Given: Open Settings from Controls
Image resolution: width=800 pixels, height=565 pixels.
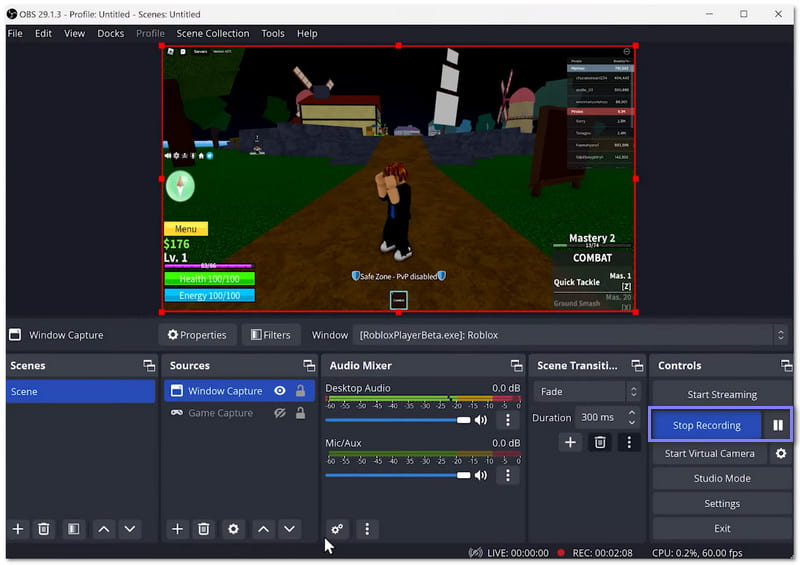Looking at the screenshot, I should coord(722,503).
